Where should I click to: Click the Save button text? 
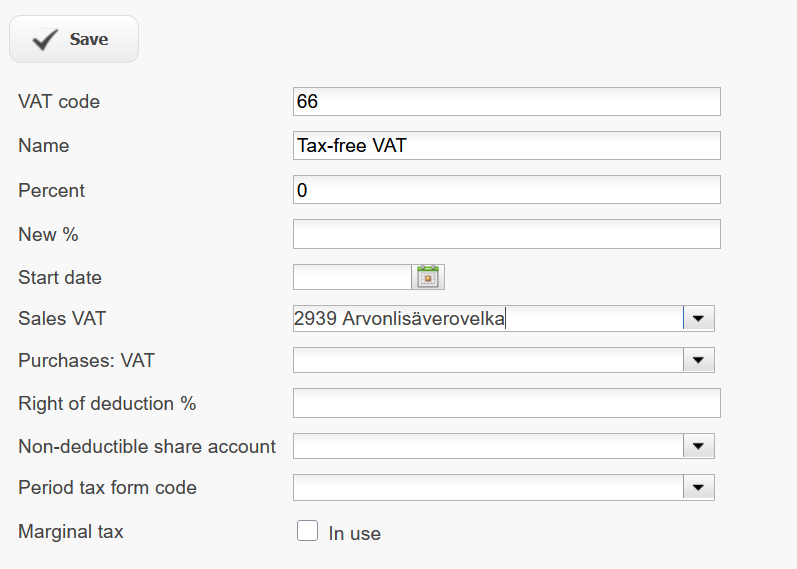(x=89, y=39)
